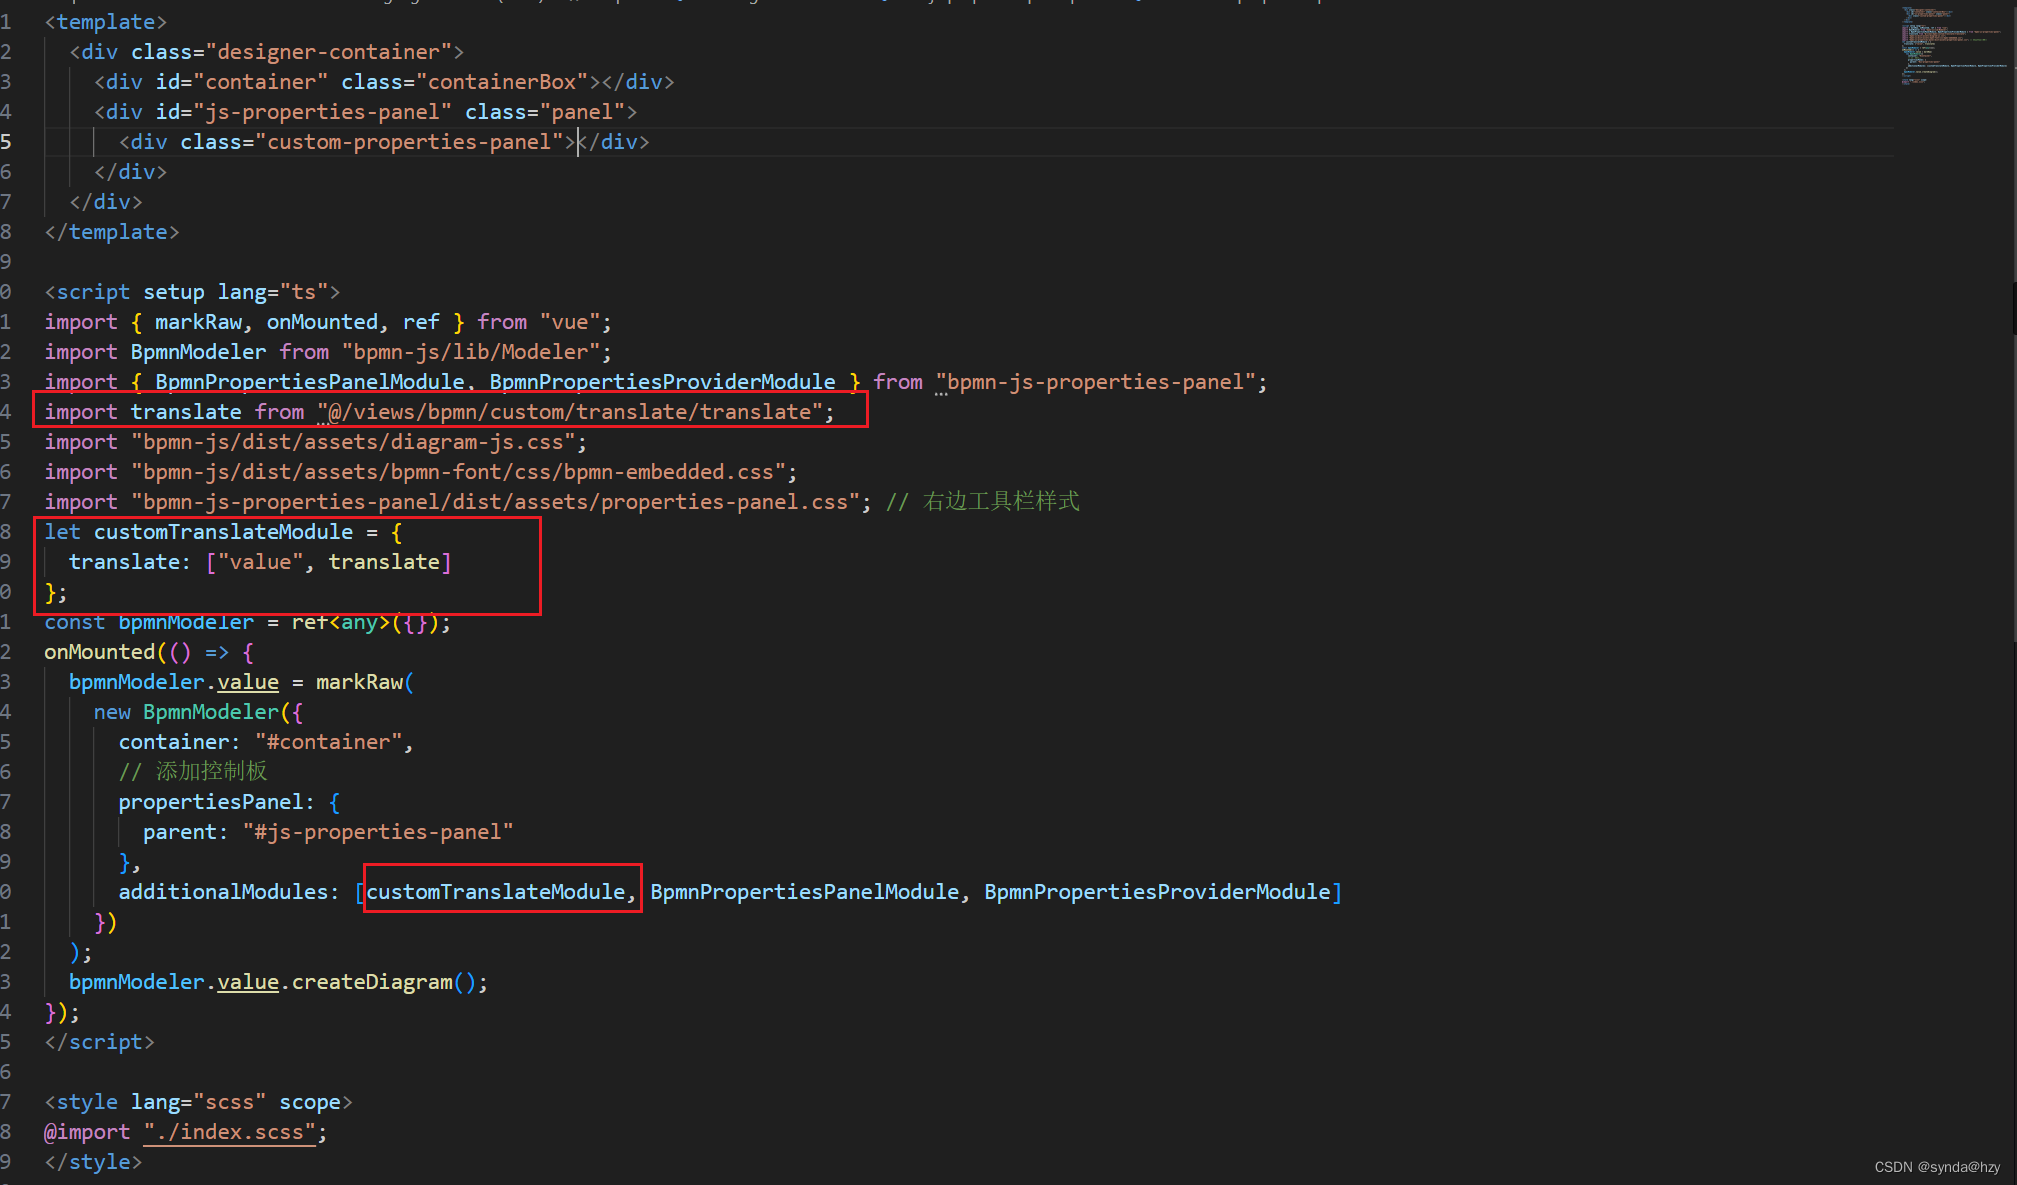Click the "js-properties-panel" id in the template
The image size is (2017, 1185).
(323, 112)
